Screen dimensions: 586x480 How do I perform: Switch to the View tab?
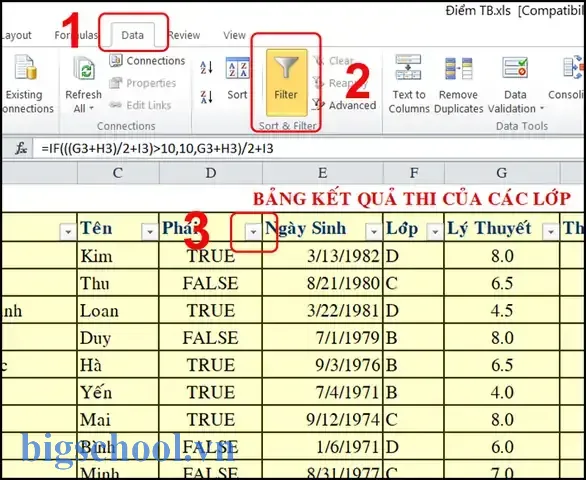tap(234, 35)
